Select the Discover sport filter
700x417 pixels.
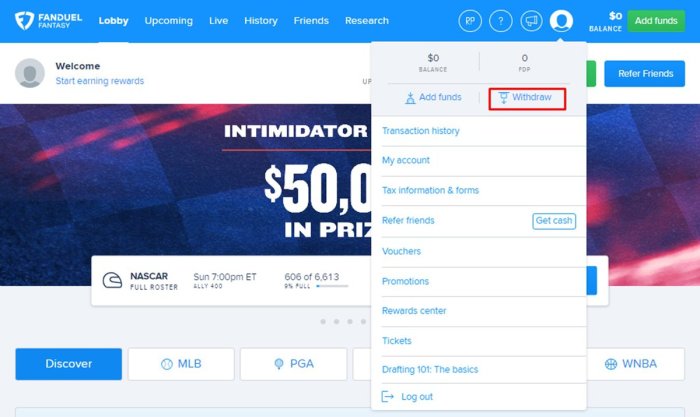coord(68,364)
